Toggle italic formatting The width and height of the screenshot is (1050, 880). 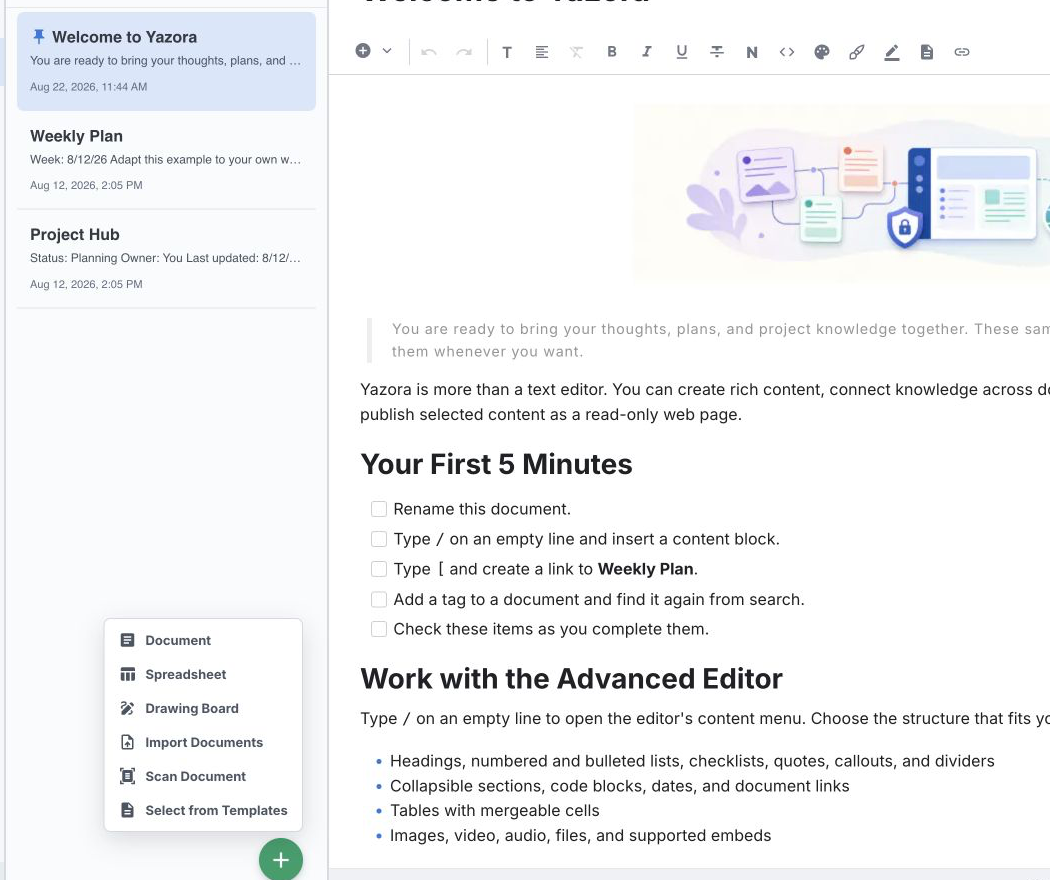click(646, 52)
